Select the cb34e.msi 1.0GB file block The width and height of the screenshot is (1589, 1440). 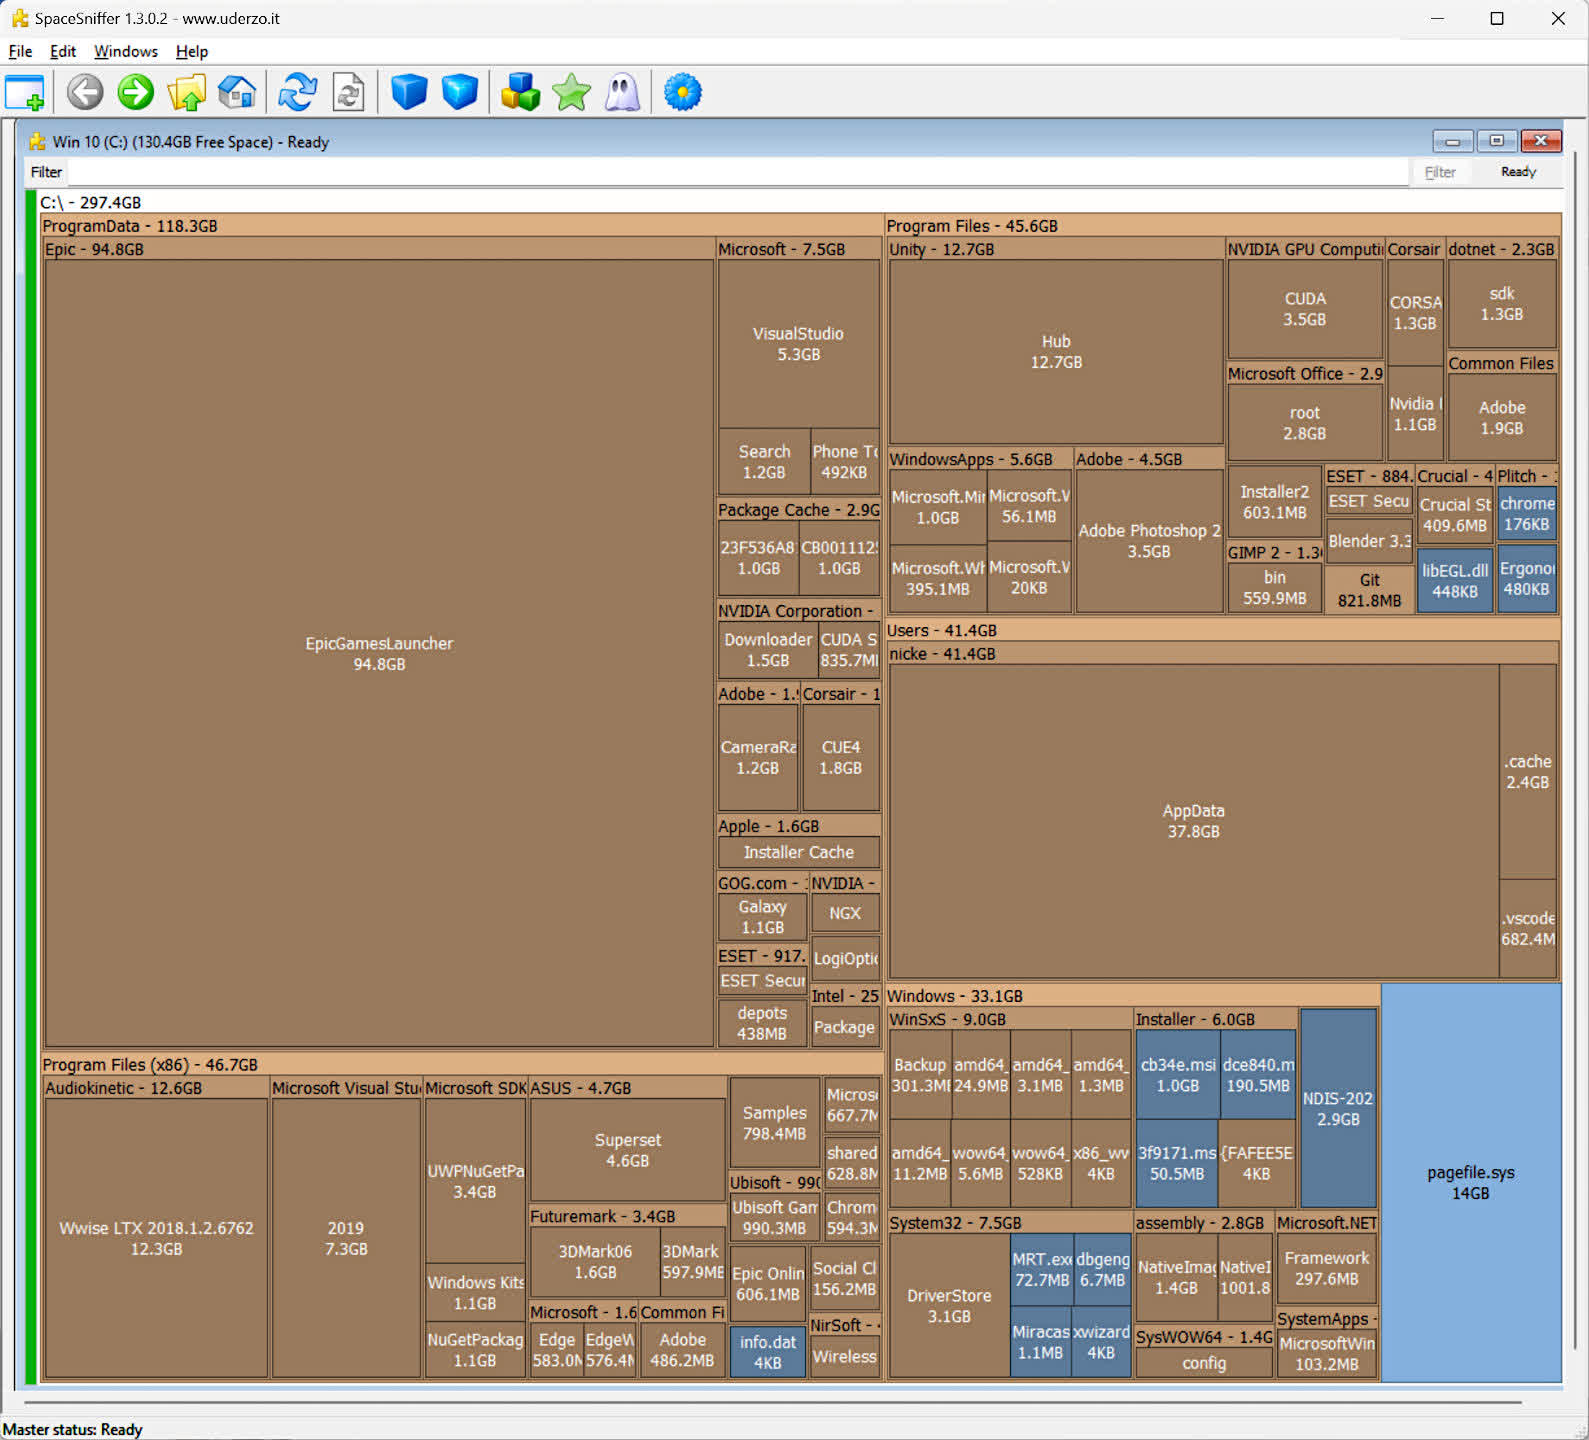pyautogui.click(x=1178, y=1075)
